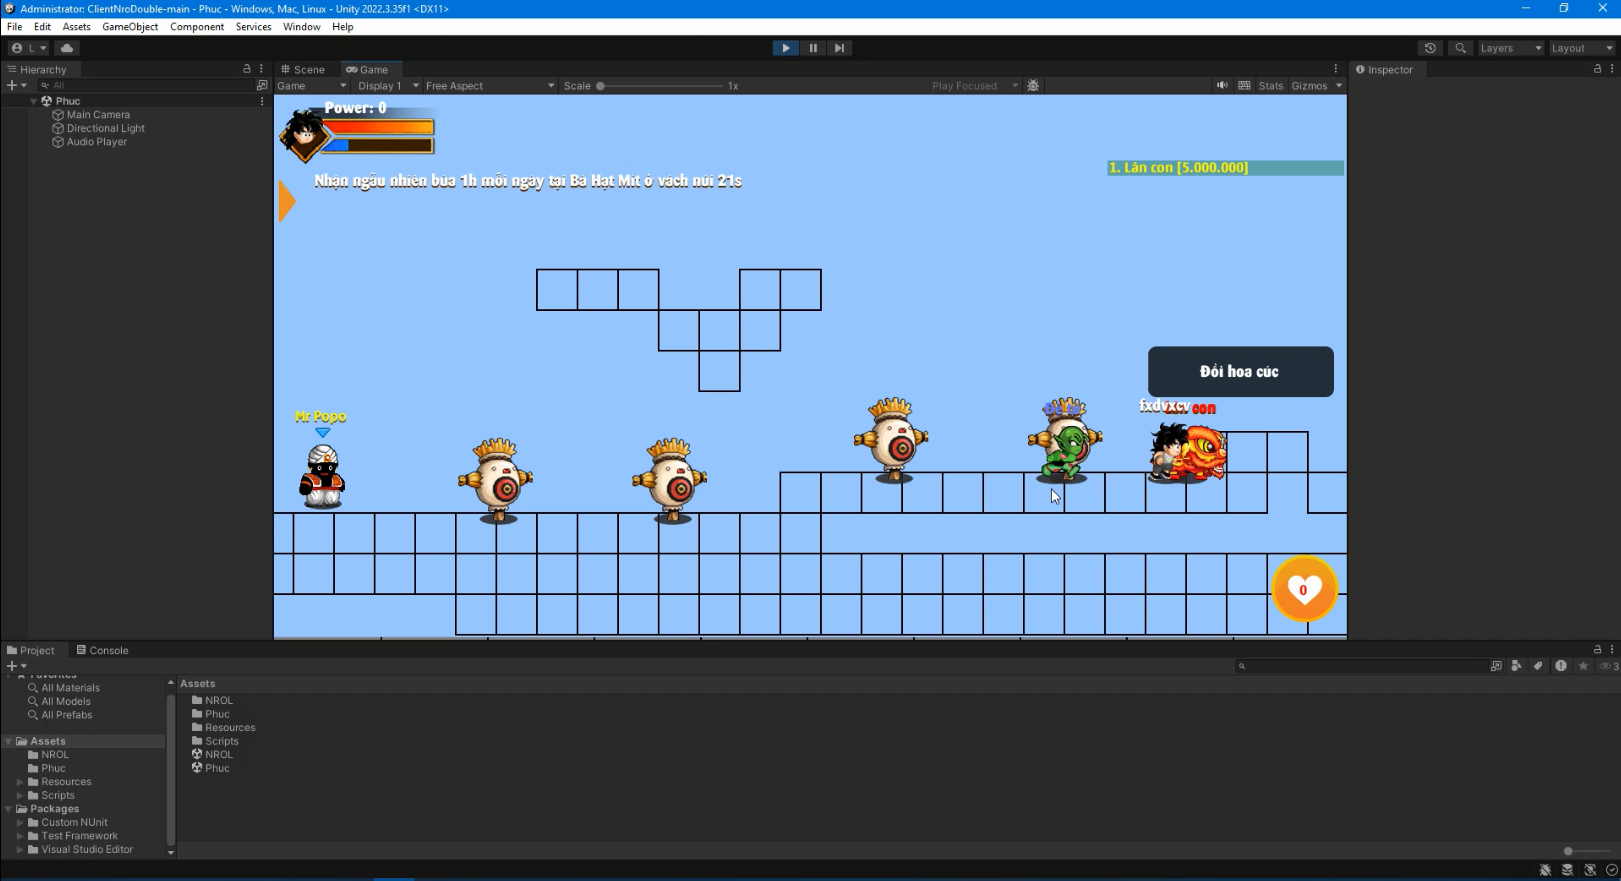The image size is (1621, 881).
Task: Open the Window menu
Action: click(x=301, y=27)
